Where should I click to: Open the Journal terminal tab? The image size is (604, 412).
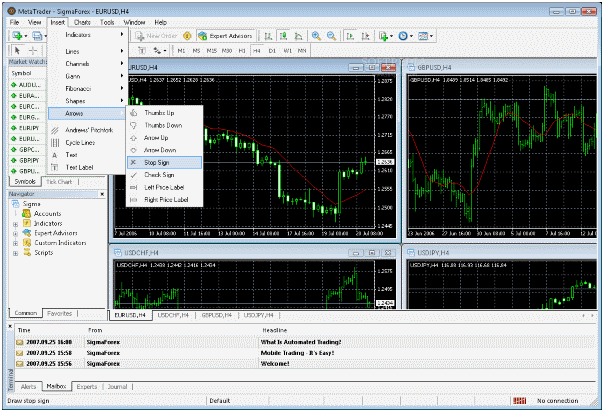(117, 387)
